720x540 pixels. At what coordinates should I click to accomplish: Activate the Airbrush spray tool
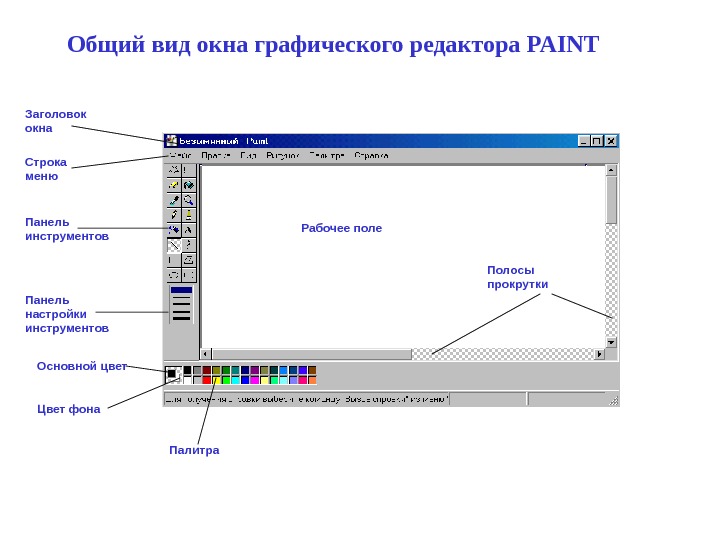tap(174, 230)
